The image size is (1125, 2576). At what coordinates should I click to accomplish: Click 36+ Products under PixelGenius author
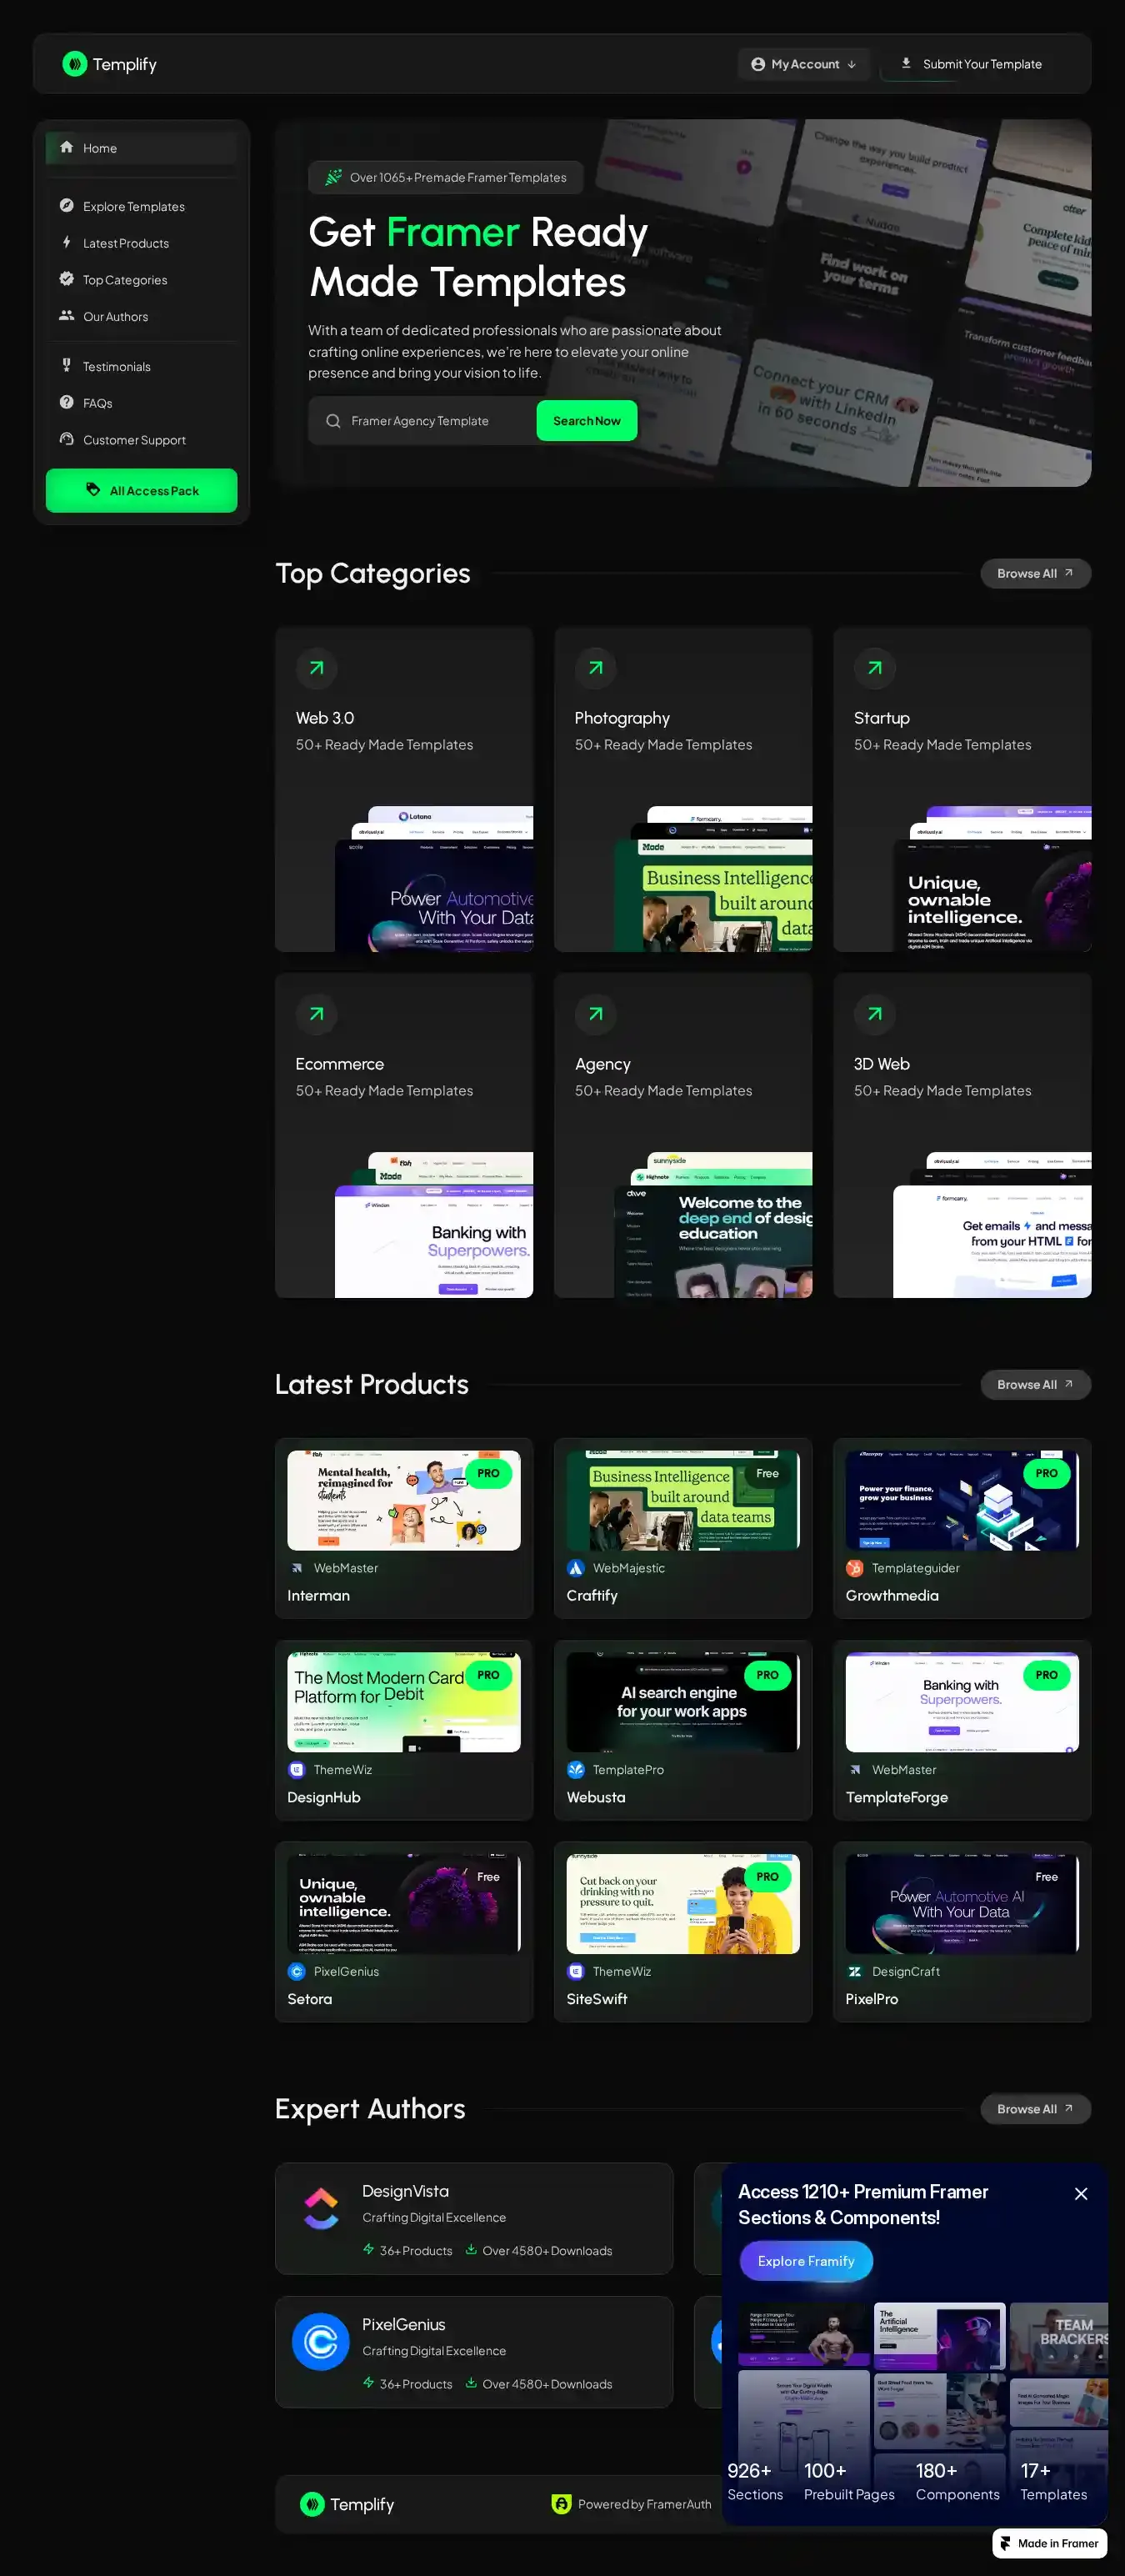[x=408, y=2384]
